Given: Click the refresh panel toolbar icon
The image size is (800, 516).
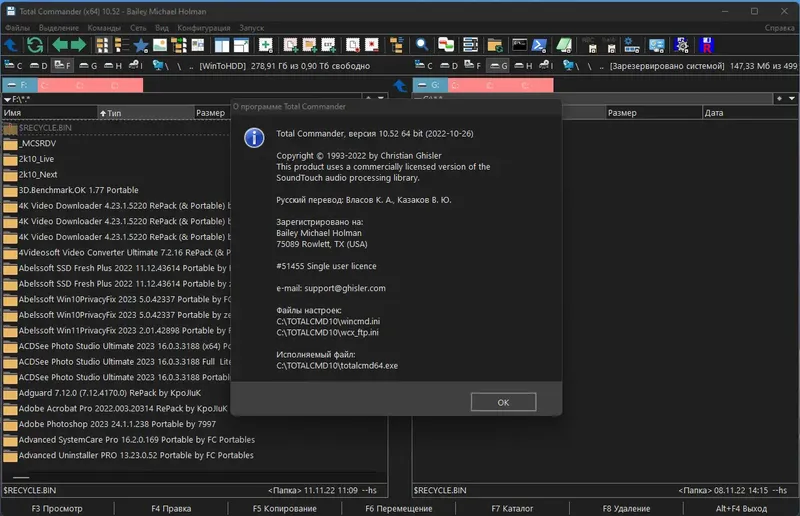Looking at the screenshot, I should pos(35,45).
